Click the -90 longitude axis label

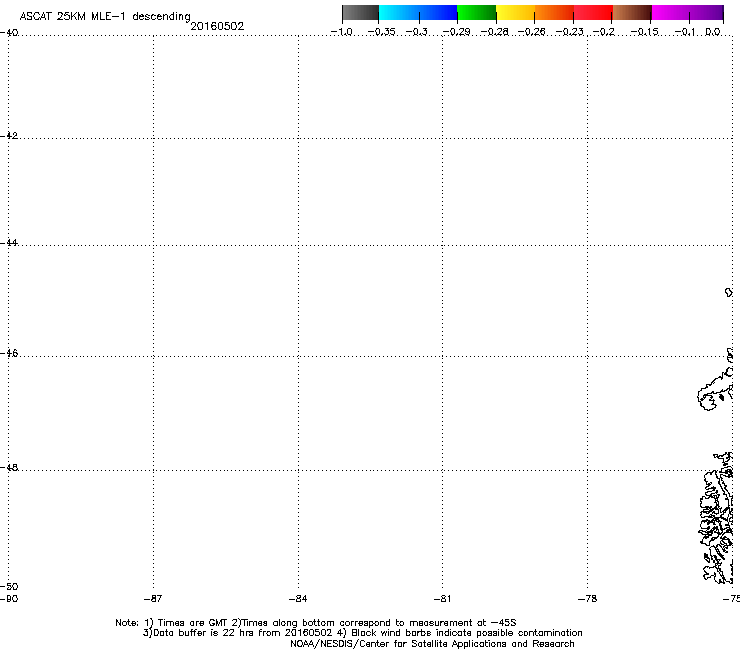9,599
